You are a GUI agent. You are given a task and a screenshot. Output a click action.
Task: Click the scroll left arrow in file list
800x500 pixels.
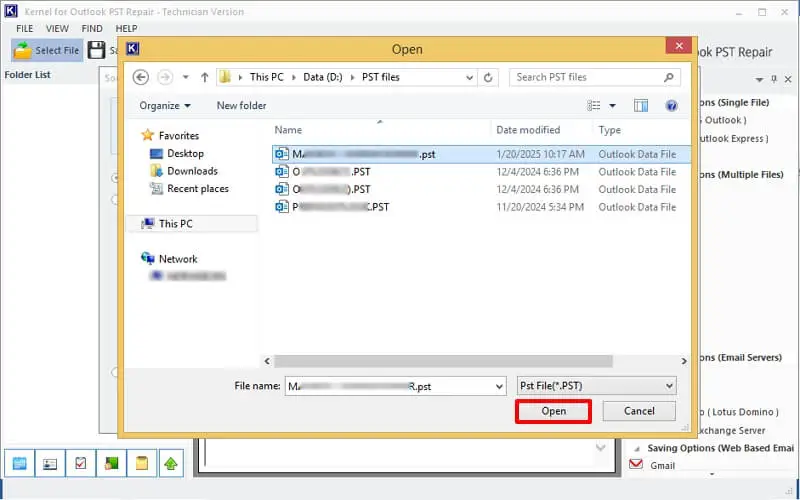point(267,361)
